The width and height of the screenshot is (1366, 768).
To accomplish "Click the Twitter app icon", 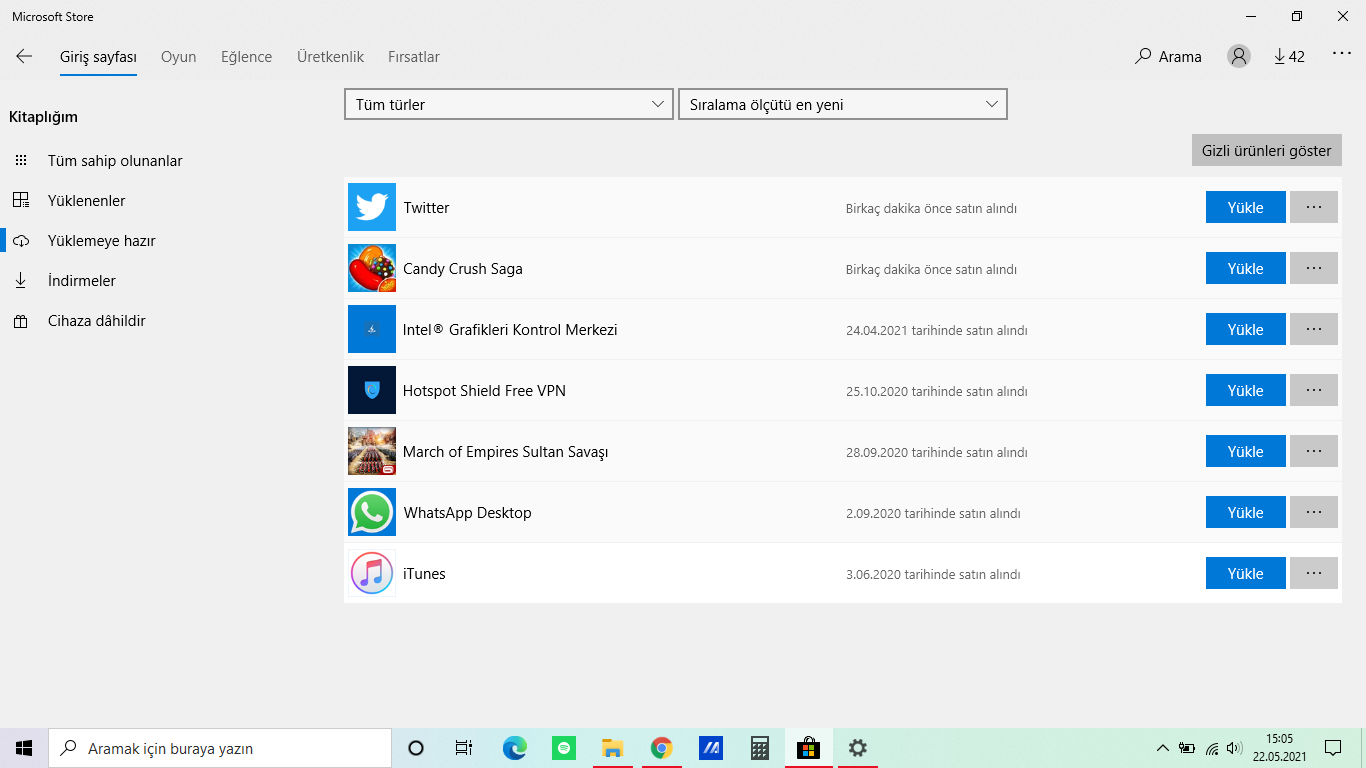I will (372, 207).
